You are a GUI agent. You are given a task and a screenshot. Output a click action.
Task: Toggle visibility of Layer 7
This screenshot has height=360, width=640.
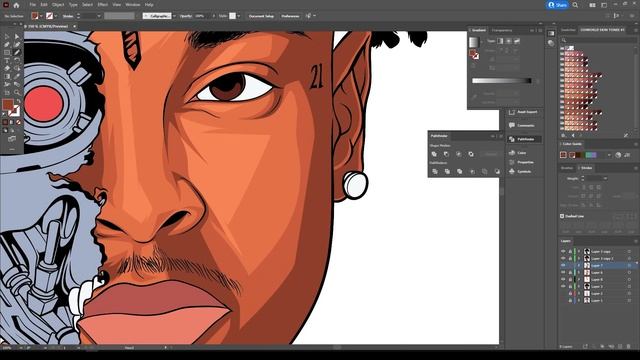563,265
